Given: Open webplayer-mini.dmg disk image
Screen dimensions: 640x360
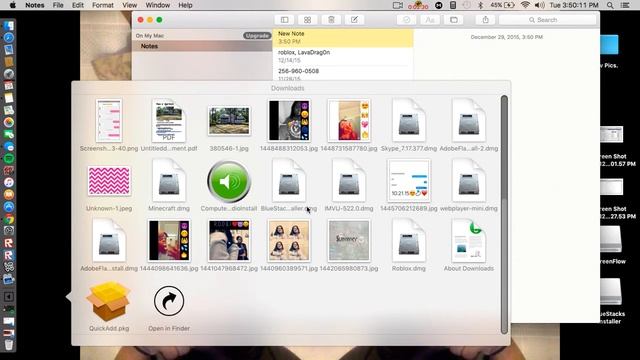Looking at the screenshot, I should click(469, 185).
